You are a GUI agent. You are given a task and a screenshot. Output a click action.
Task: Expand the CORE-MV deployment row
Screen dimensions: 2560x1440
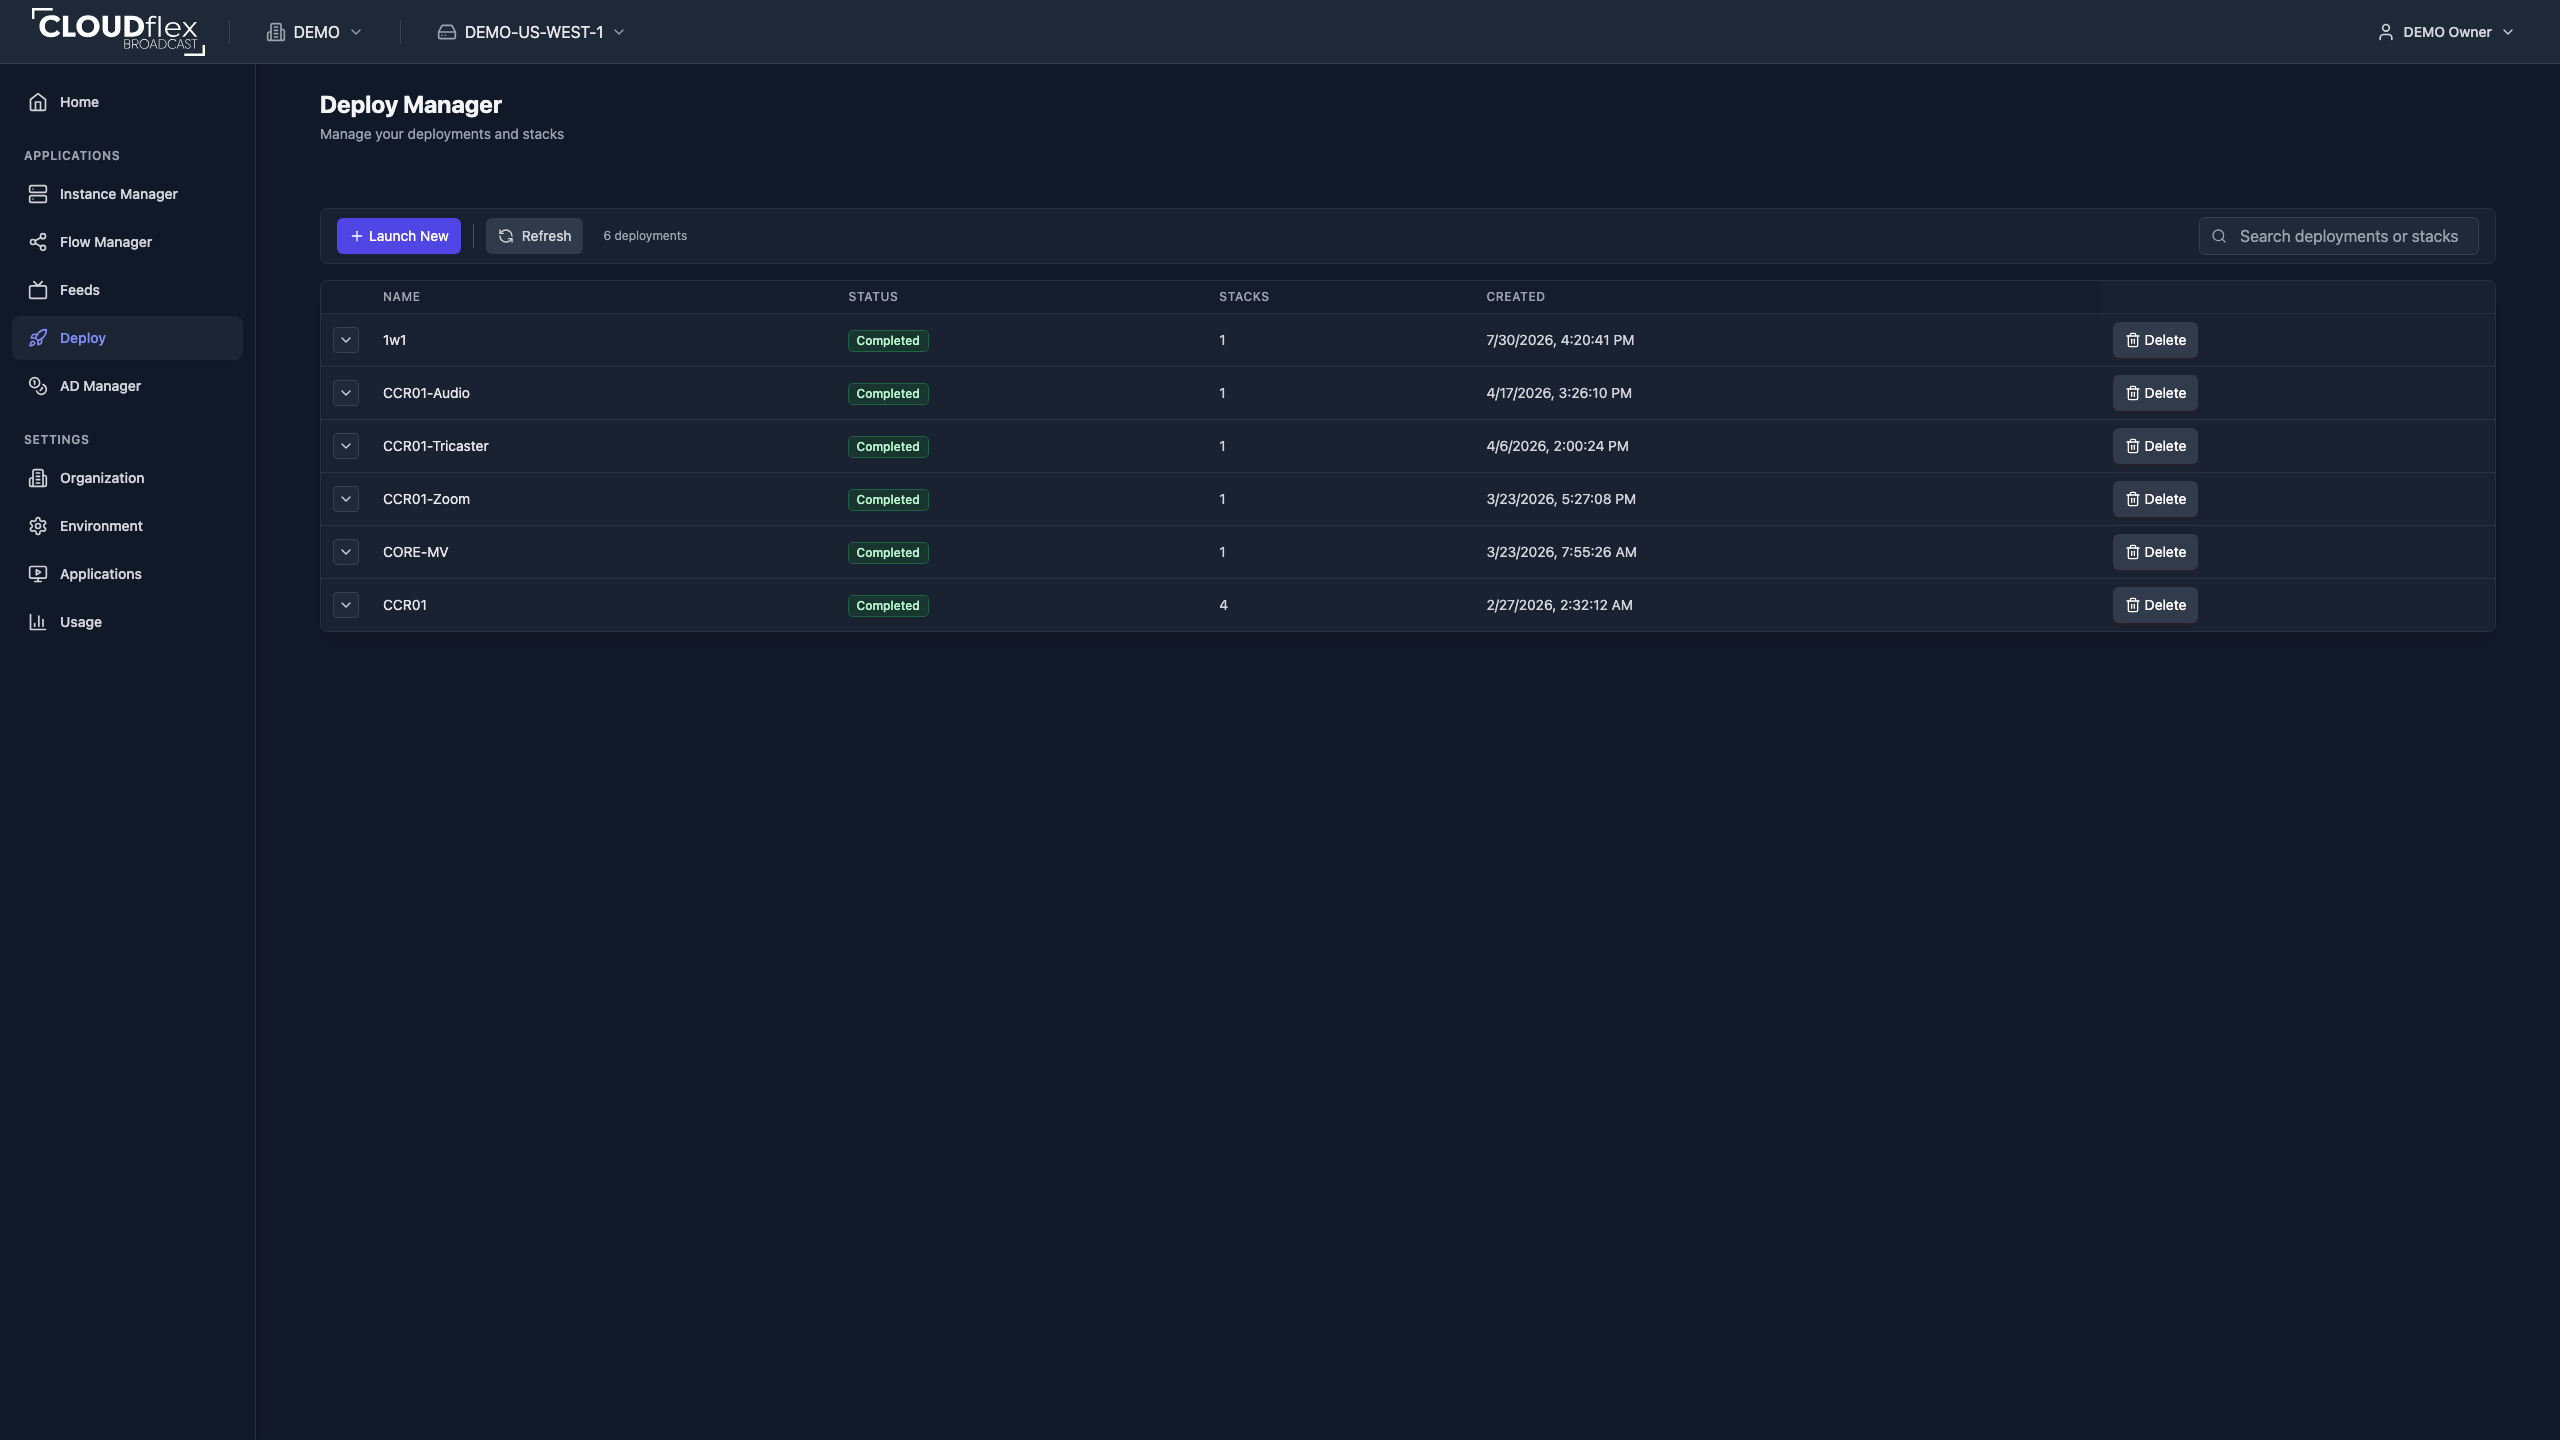coord(346,552)
